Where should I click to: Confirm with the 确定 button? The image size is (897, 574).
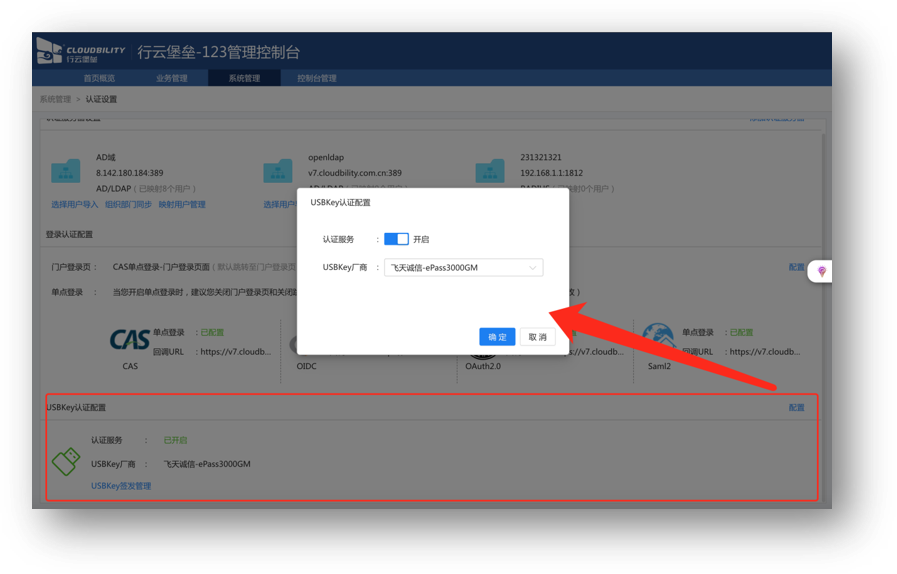(x=497, y=337)
